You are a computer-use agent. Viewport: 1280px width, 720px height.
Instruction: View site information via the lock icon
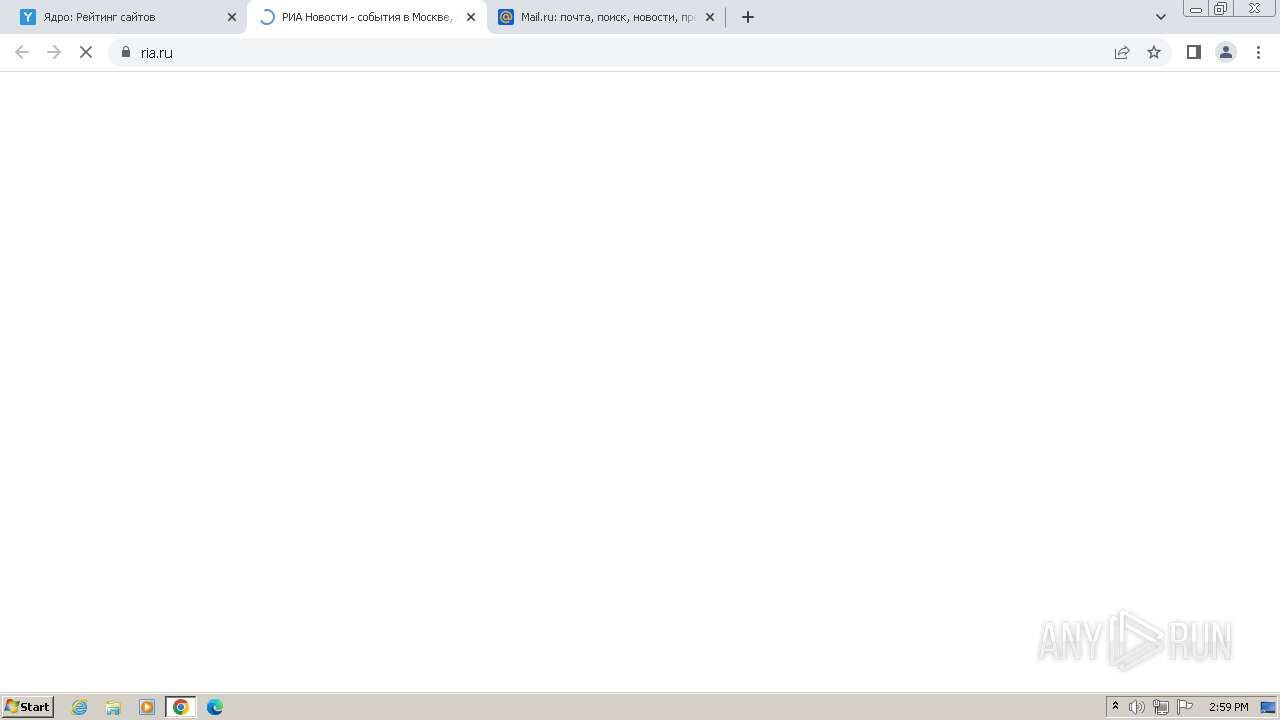(126, 52)
